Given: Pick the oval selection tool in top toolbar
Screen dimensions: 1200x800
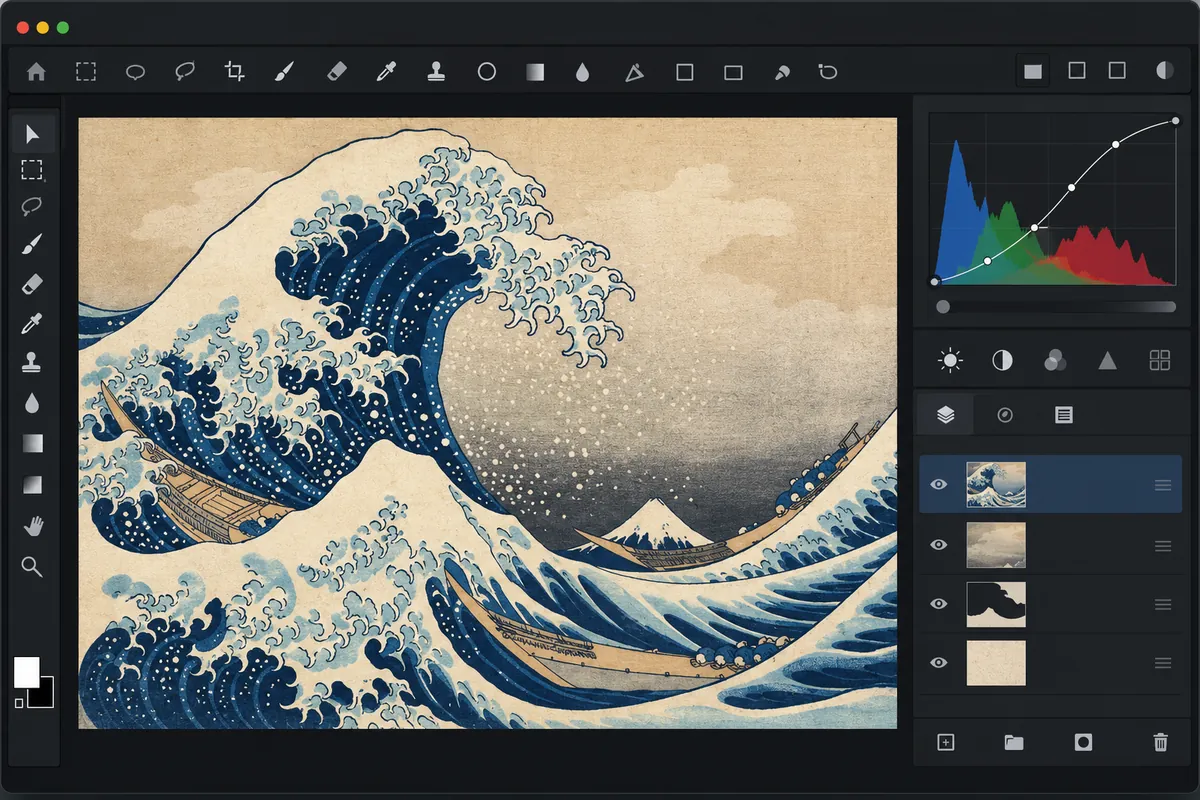Looking at the screenshot, I should 135,72.
